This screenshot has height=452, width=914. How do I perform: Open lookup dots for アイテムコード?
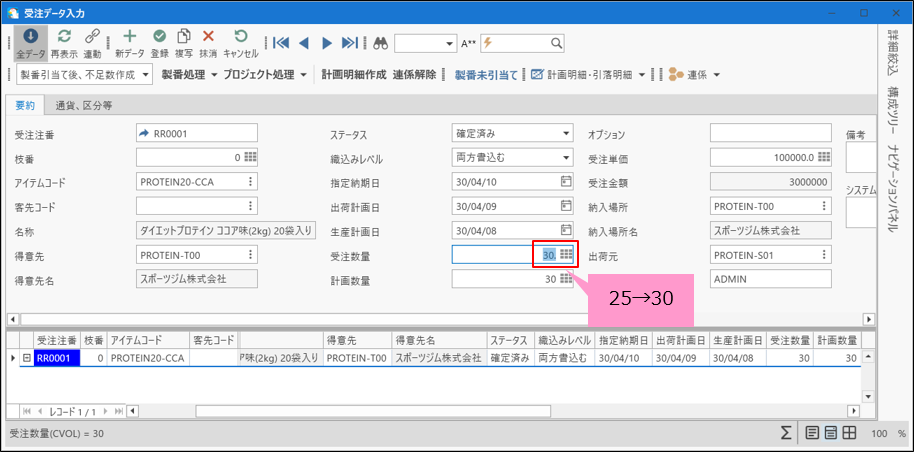click(251, 182)
